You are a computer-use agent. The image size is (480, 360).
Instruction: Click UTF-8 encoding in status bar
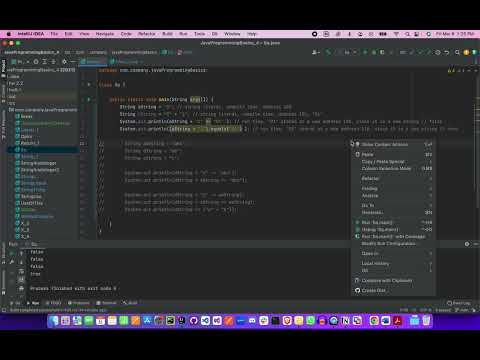[x=426, y=310]
